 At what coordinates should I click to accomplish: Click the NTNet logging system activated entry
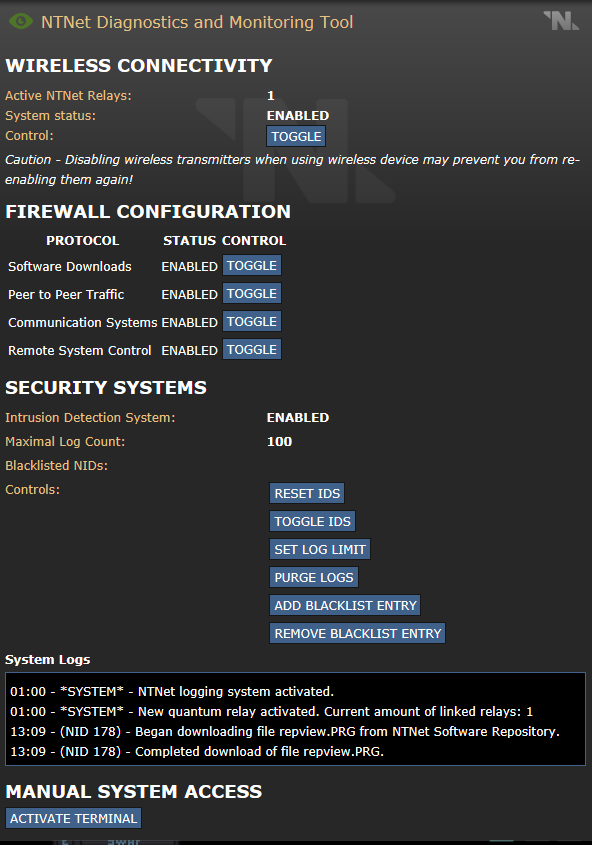pyautogui.click(x=172, y=691)
